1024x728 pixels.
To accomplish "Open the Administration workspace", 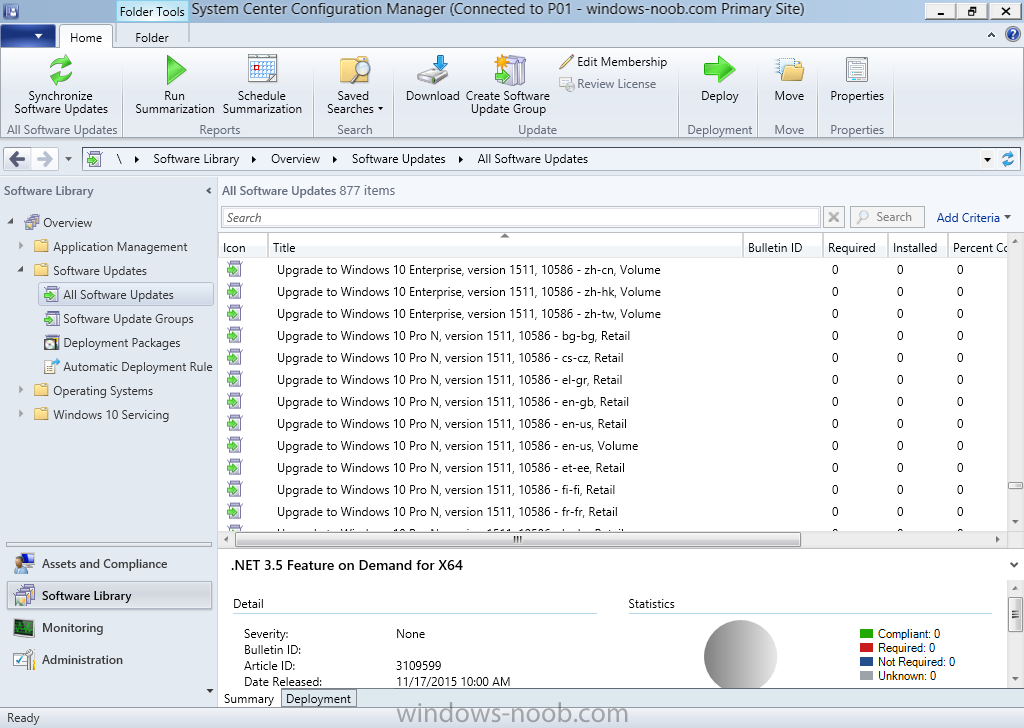I will (x=109, y=659).
